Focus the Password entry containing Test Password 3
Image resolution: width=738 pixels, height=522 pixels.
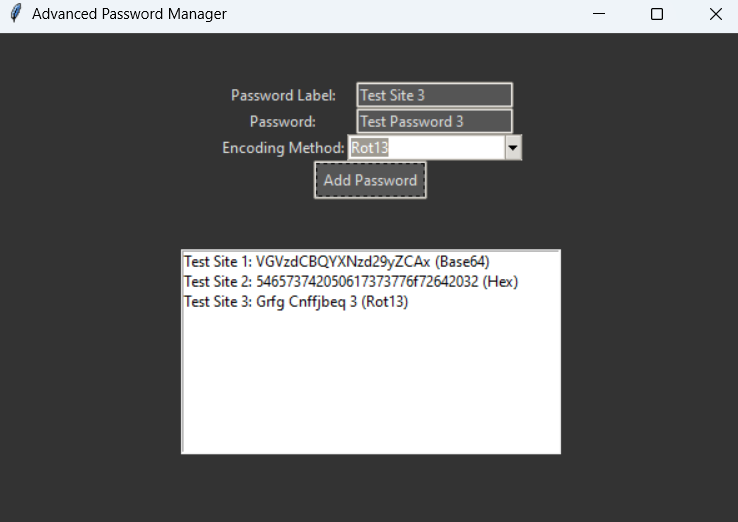point(434,121)
